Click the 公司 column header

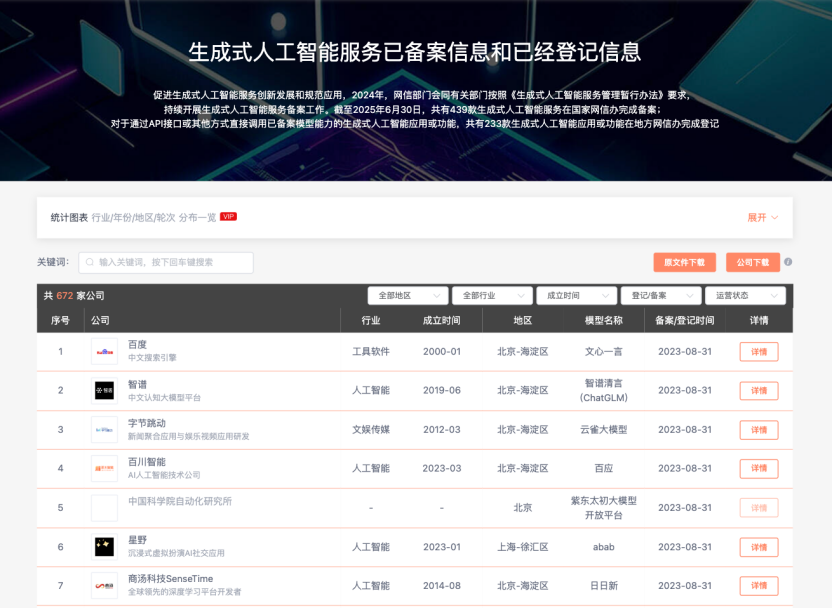[x=100, y=320]
